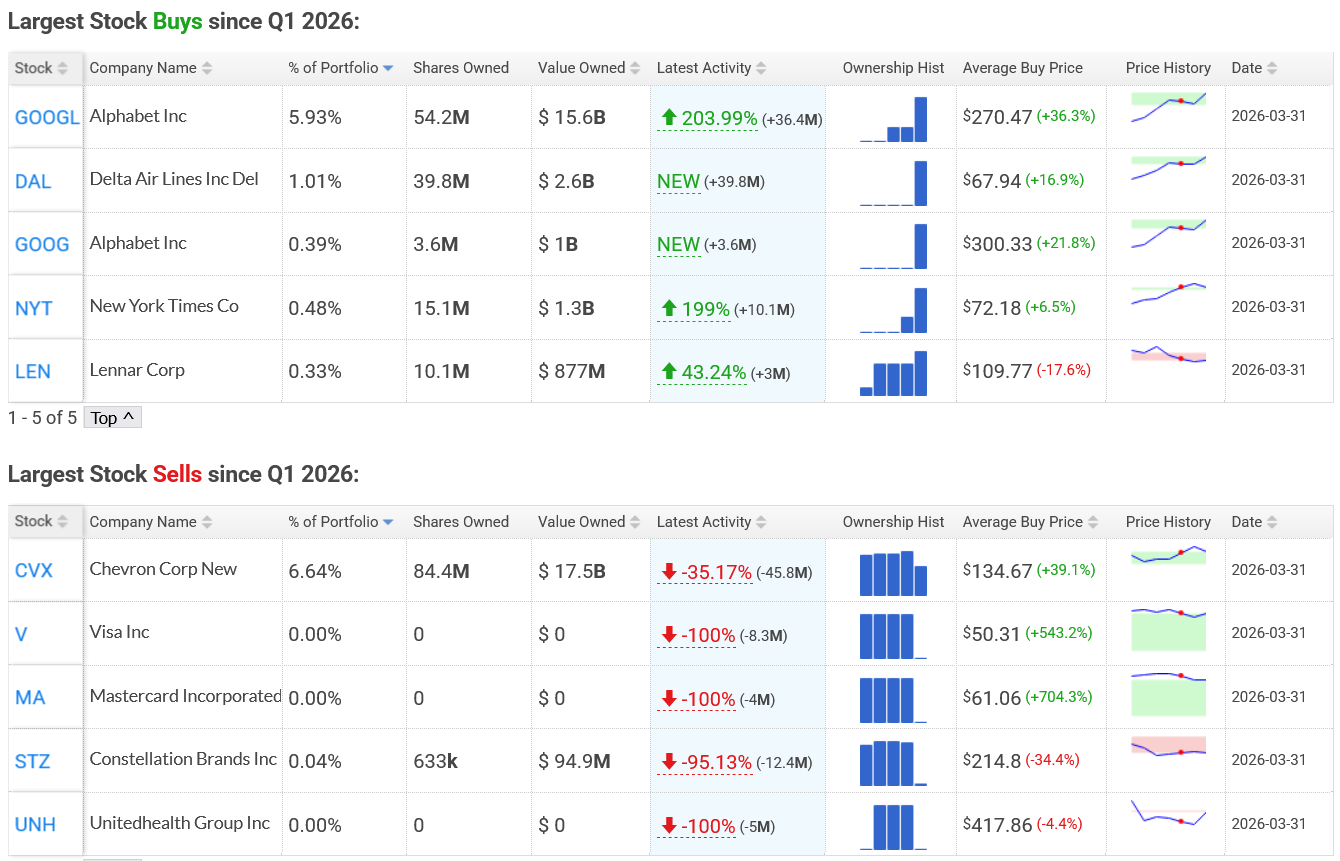Open the GOOGL price history sparkline
The image size is (1340, 861).
[x=1169, y=107]
